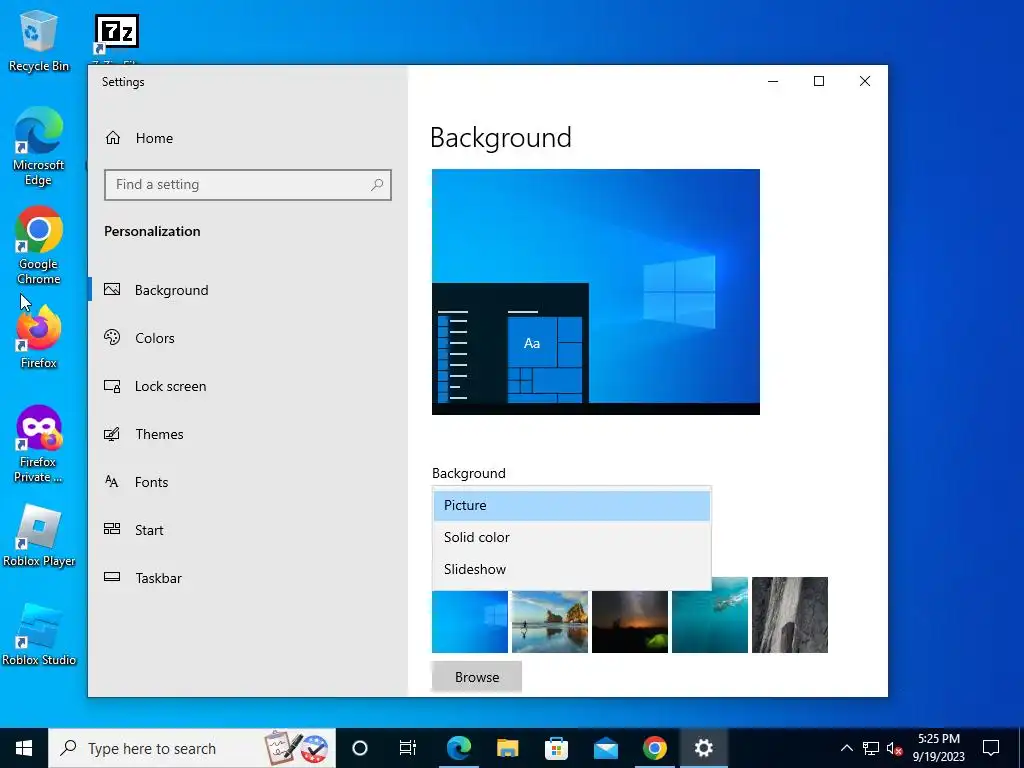Click the search highlight illustration in taskbar search box

pos(296,748)
